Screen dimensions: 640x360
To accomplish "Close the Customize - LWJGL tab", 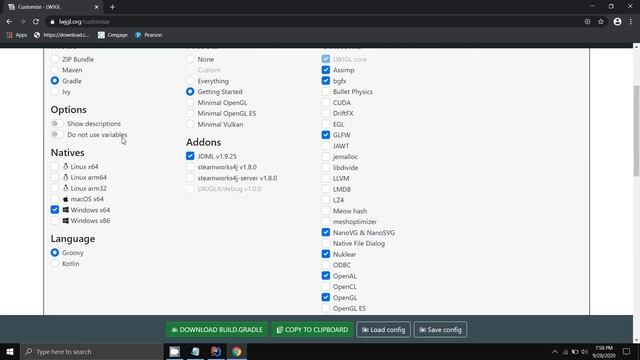I will point(97,7).
